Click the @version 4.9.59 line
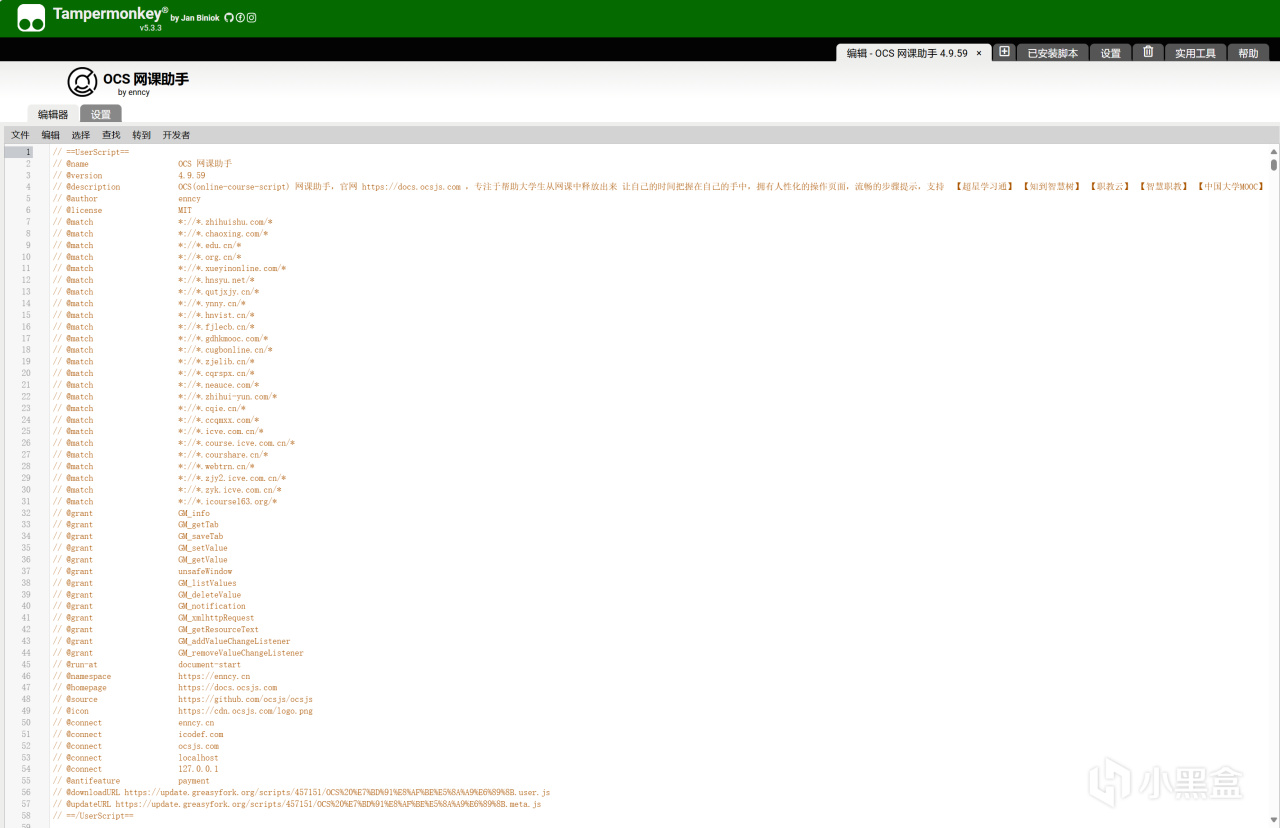The image size is (1280, 828). click(x=129, y=175)
